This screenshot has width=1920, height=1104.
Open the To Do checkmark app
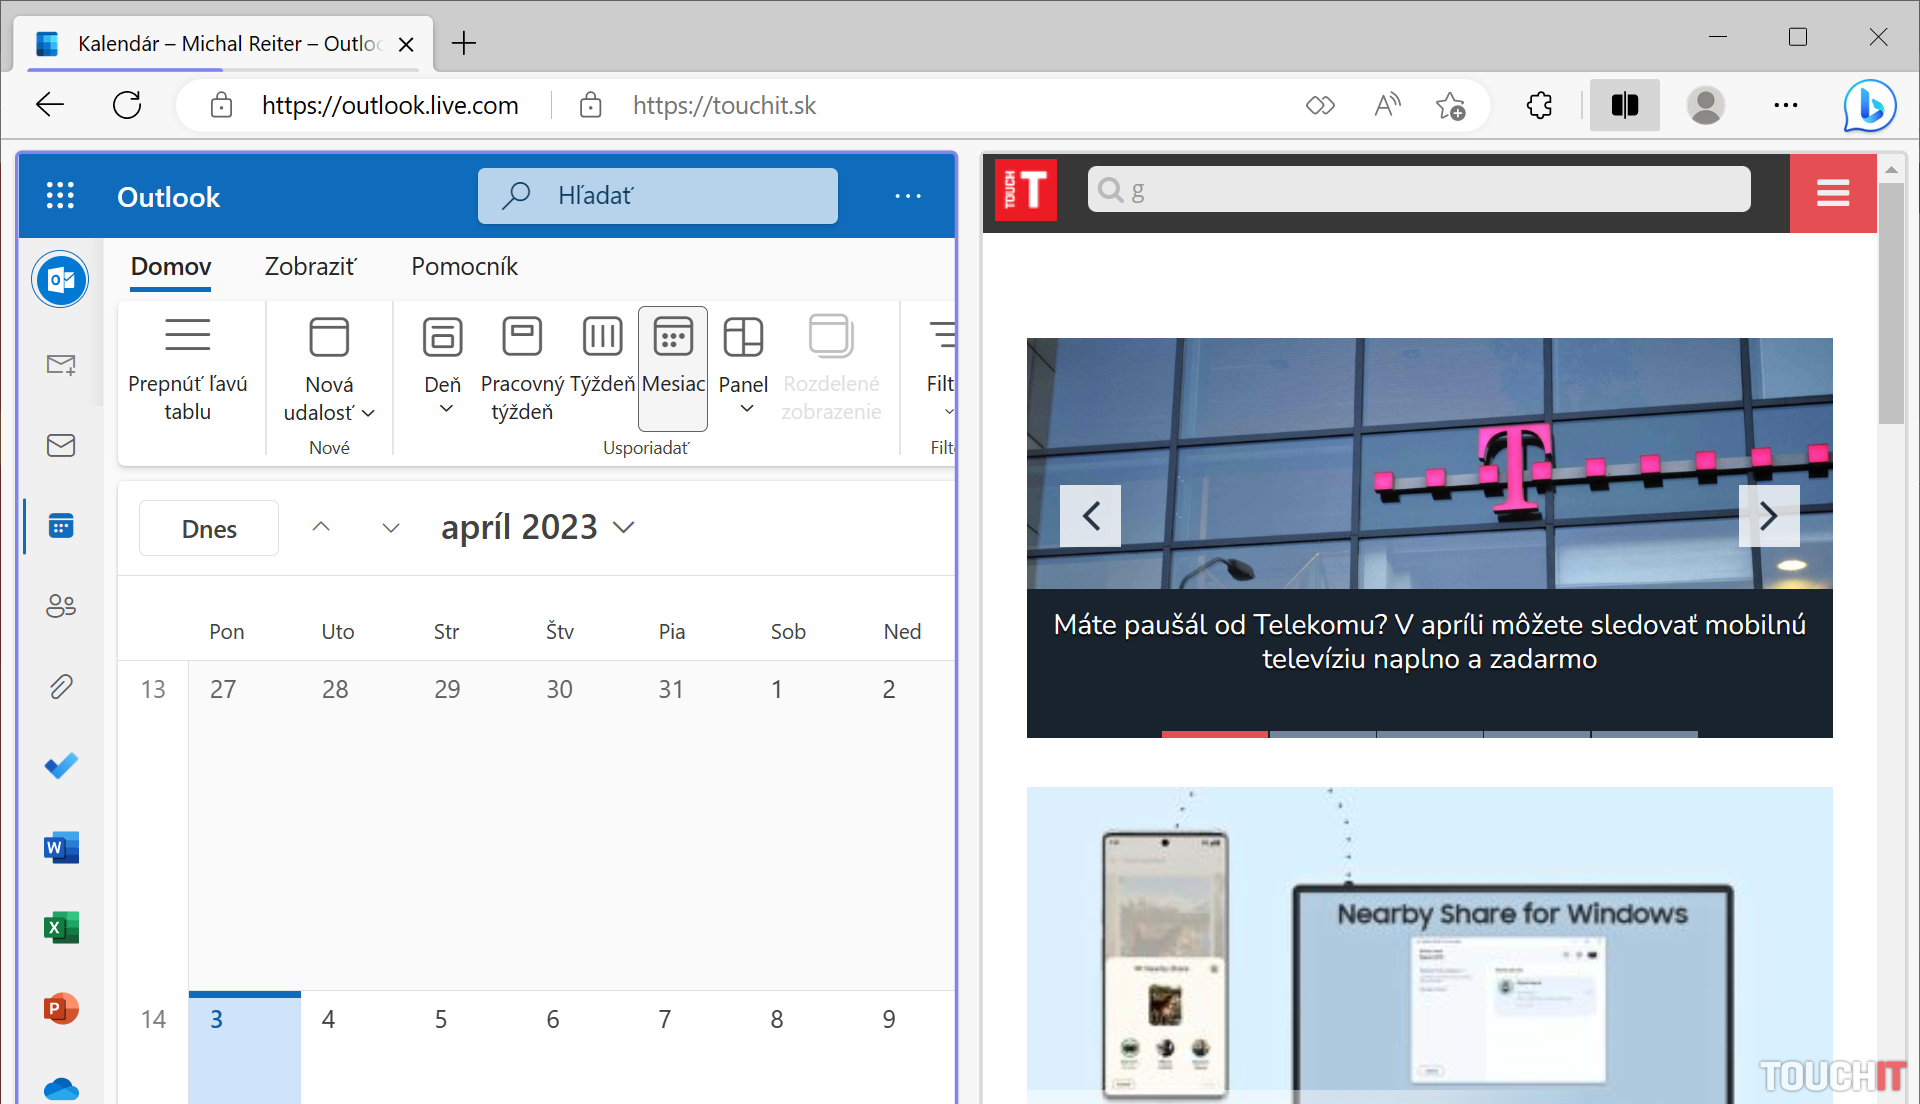pyautogui.click(x=61, y=766)
